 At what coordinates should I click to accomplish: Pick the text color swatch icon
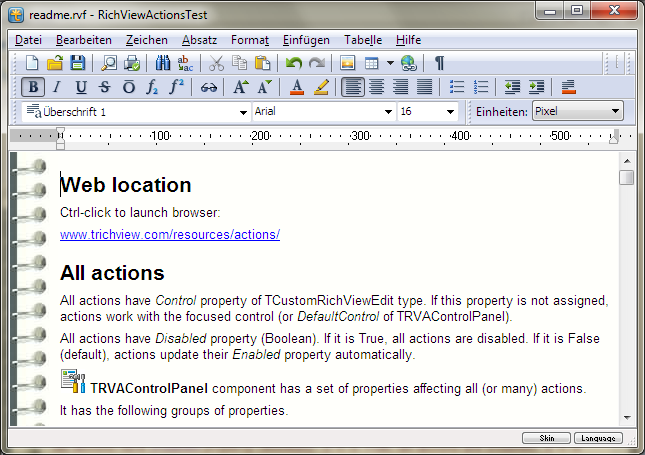tap(296, 87)
